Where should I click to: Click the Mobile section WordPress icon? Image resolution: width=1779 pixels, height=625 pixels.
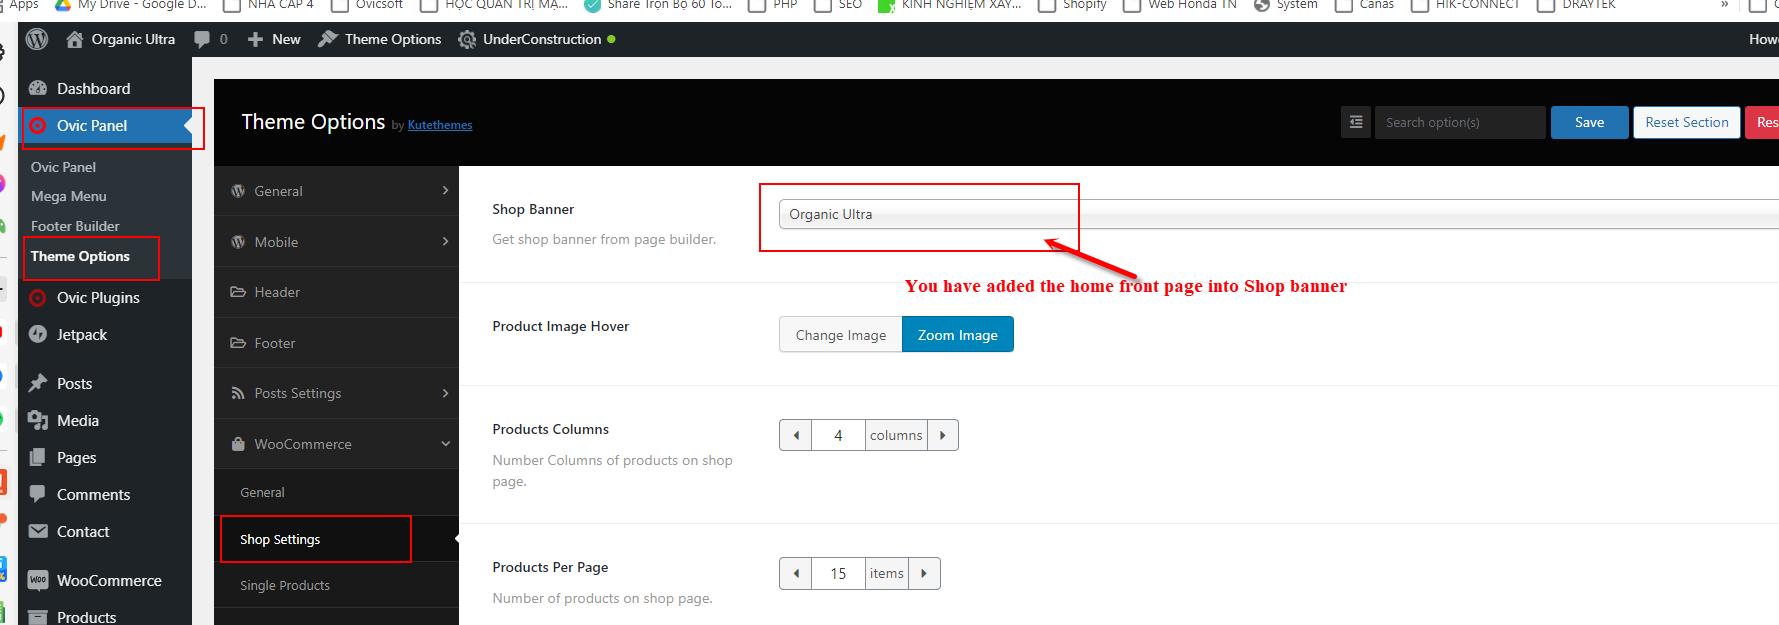click(238, 242)
